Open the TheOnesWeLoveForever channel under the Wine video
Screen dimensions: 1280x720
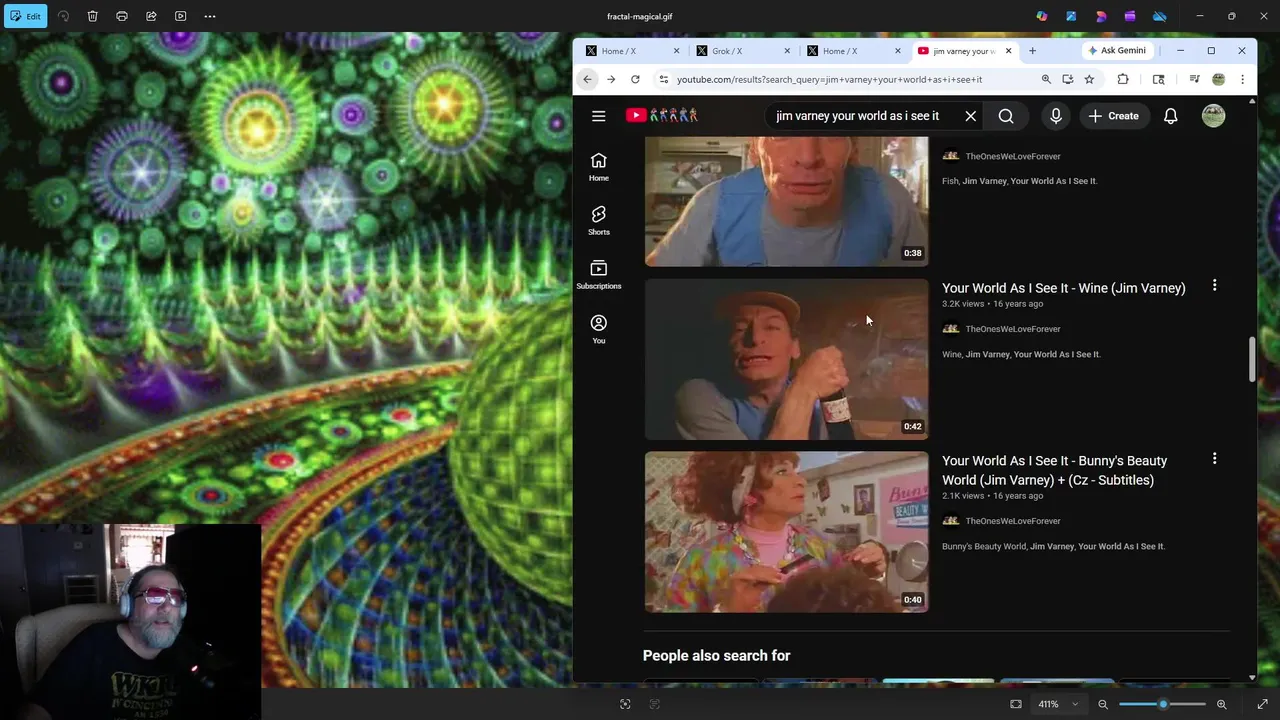click(1012, 329)
